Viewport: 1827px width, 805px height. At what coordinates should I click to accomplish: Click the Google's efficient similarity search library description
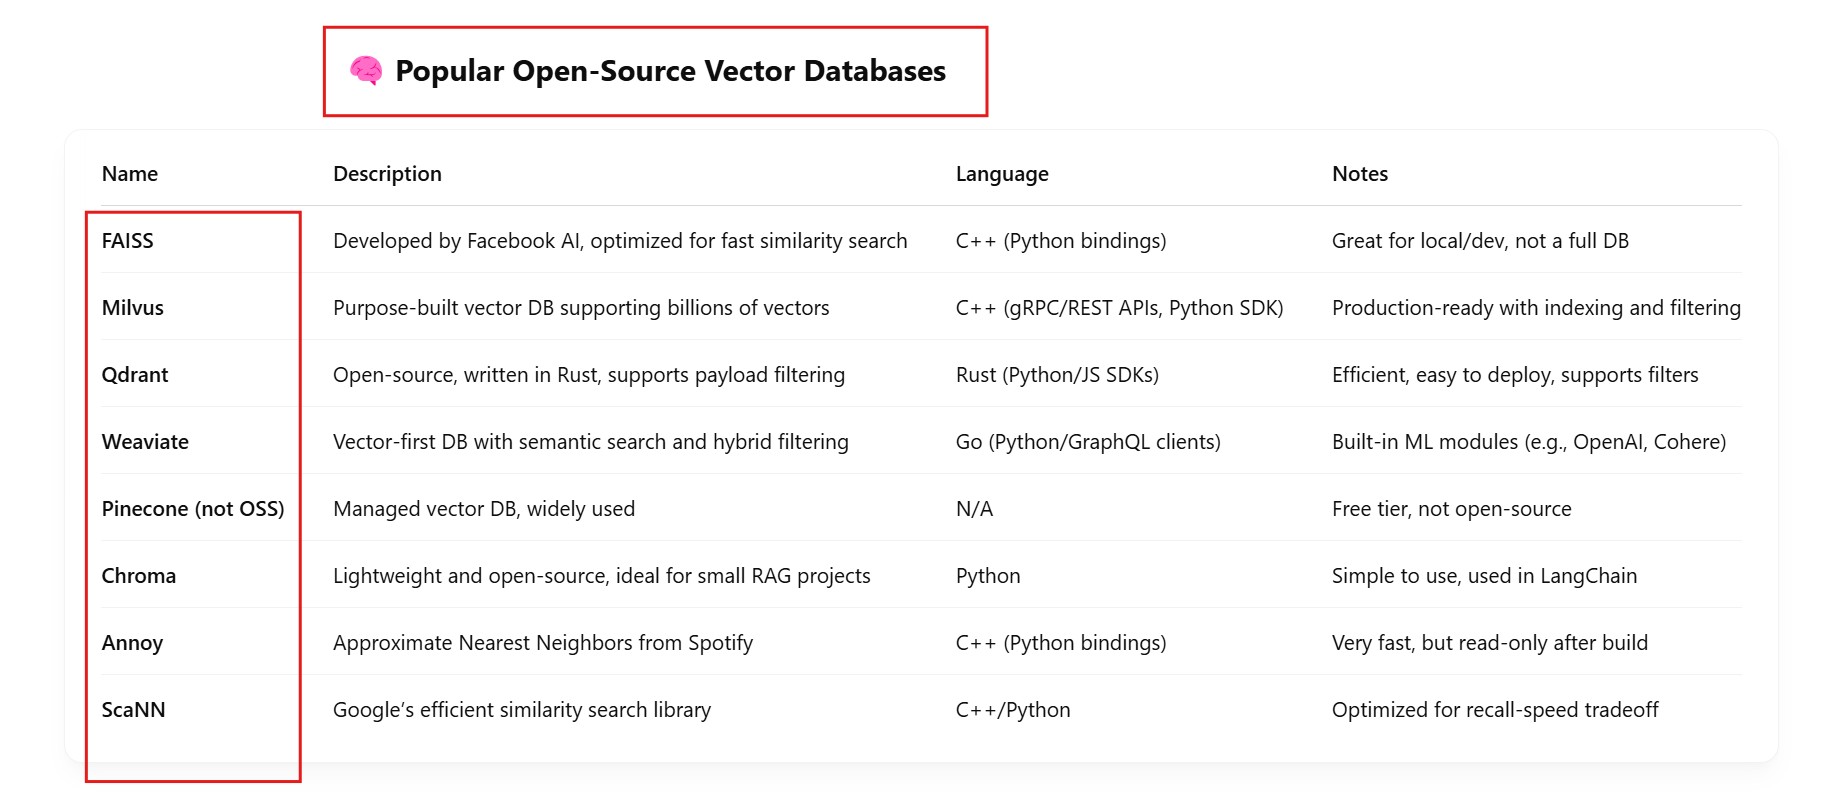pos(522,710)
